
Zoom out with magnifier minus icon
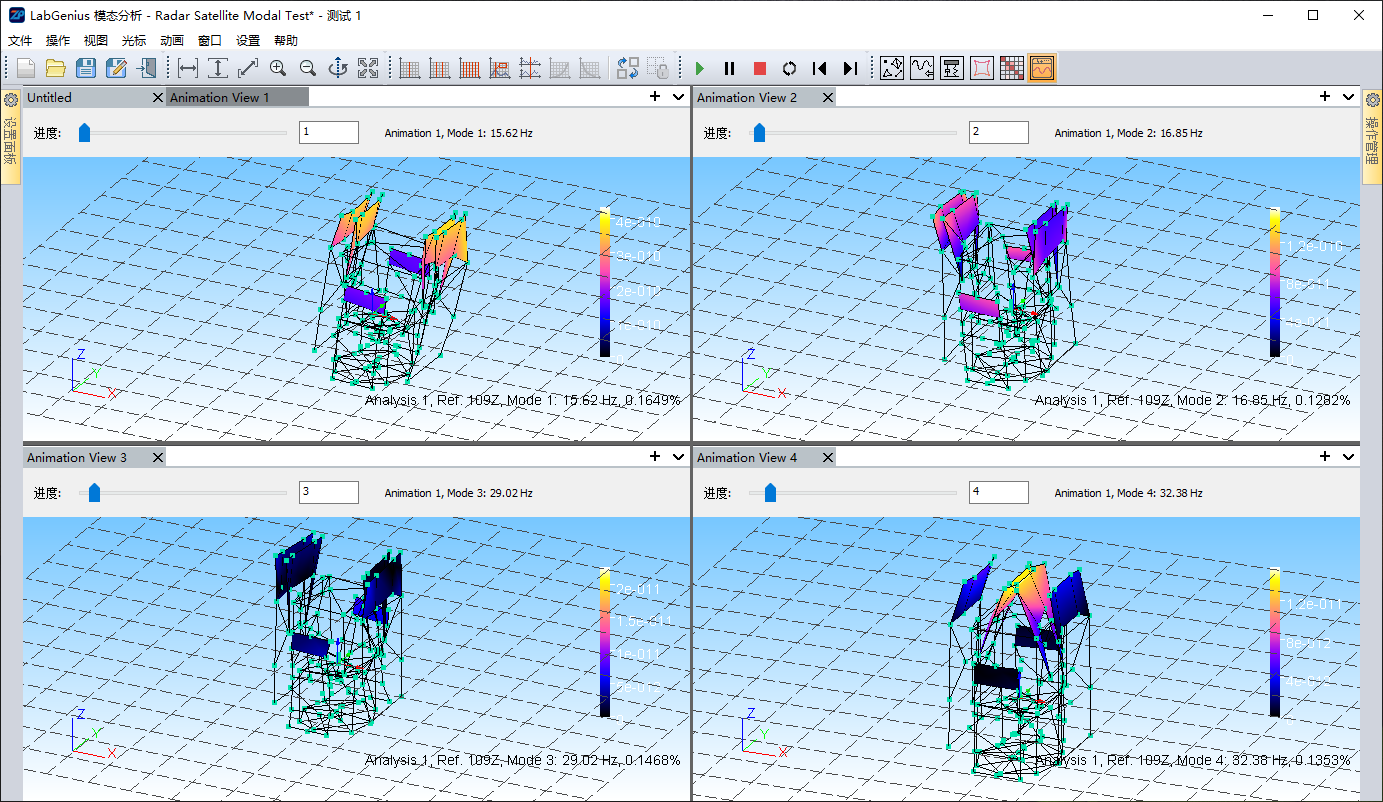pos(308,68)
